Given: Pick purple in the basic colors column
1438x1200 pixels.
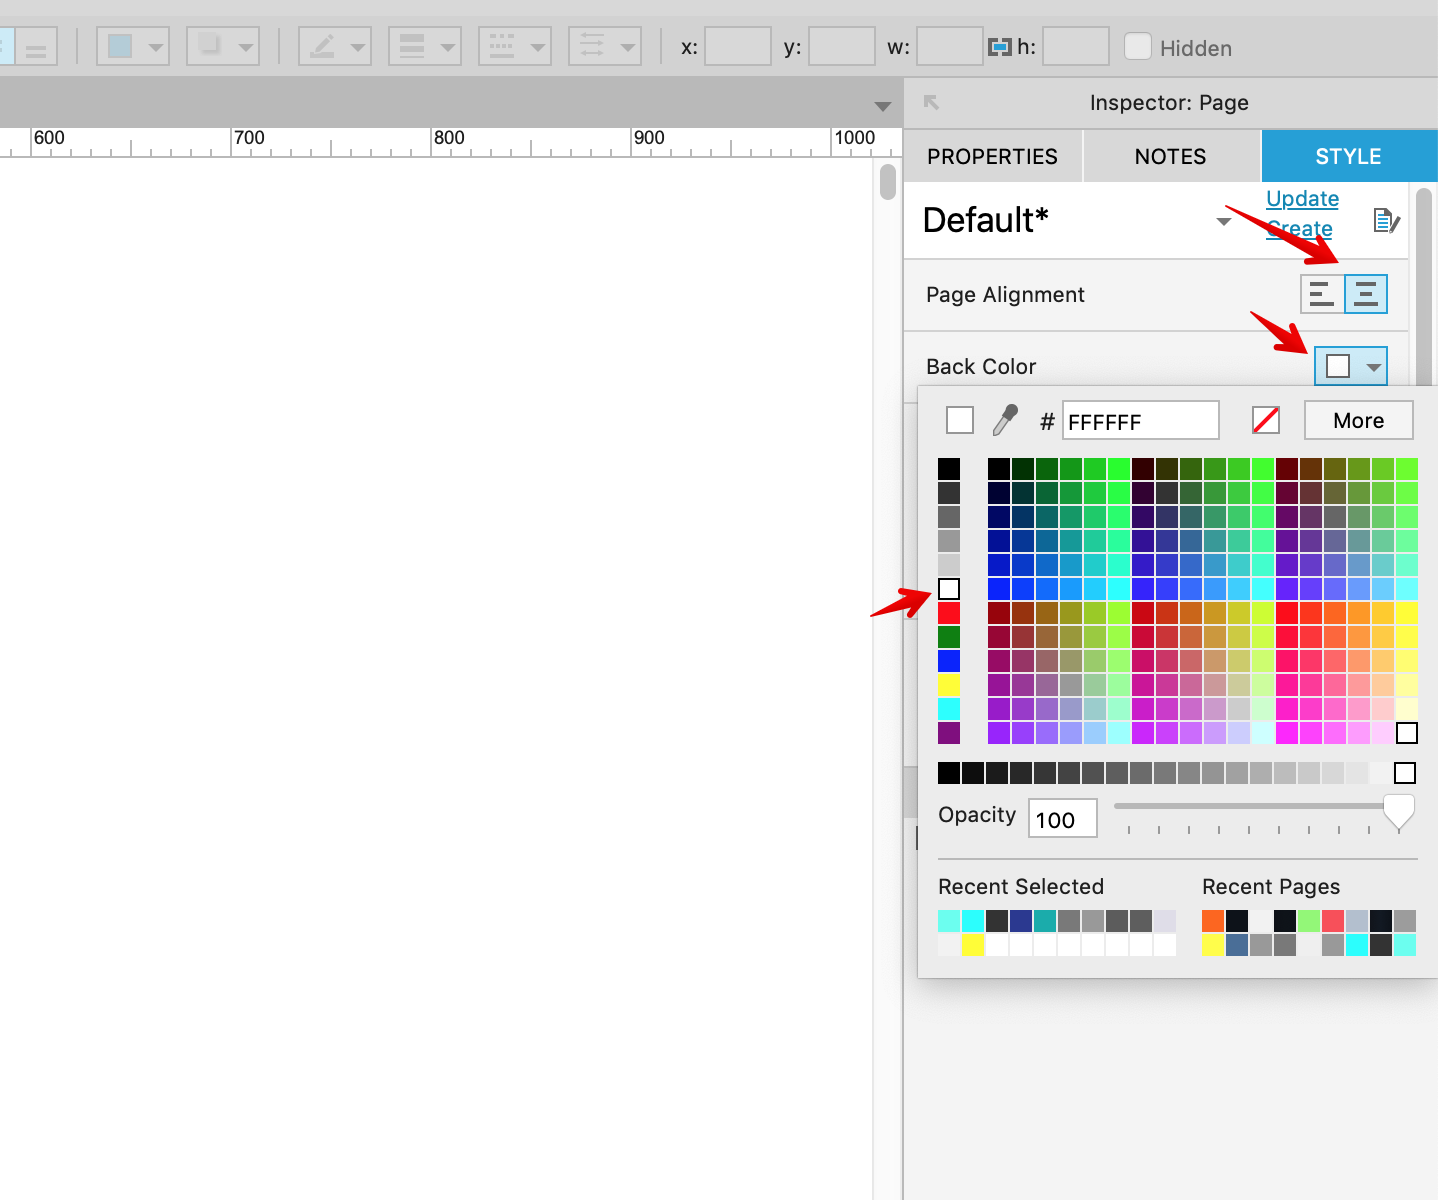Looking at the screenshot, I should pyautogui.click(x=949, y=733).
